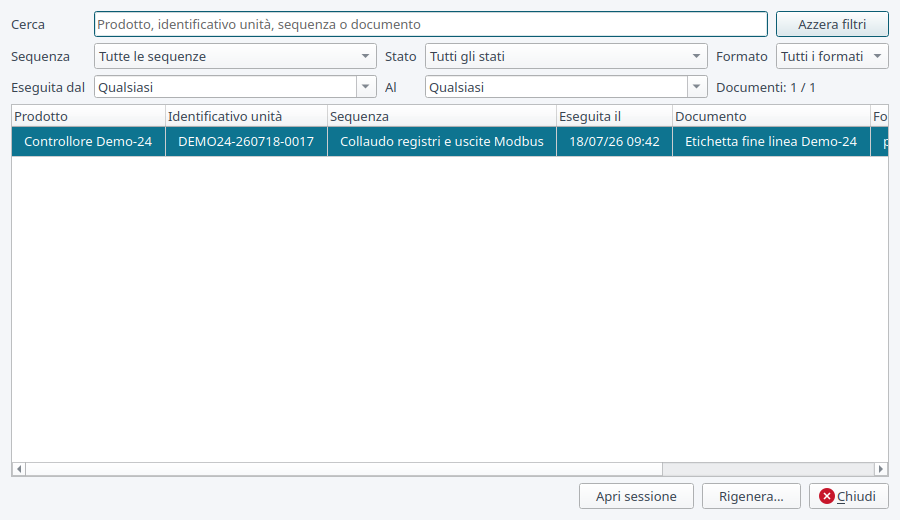Open the 'Eseguita dal' date dropdown arrow

point(366,87)
